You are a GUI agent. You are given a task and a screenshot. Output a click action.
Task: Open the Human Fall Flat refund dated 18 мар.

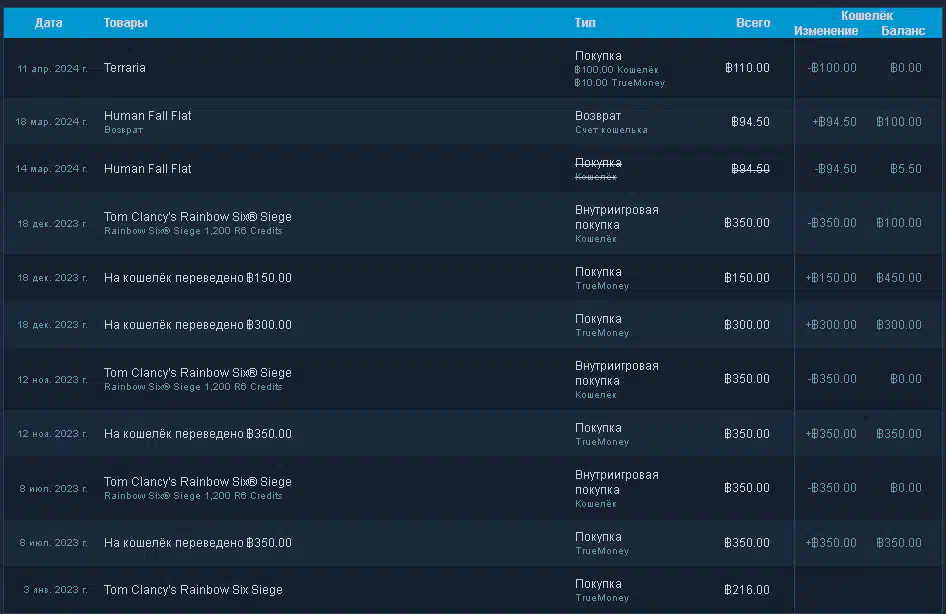pyautogui.click(x=147, y=116)
